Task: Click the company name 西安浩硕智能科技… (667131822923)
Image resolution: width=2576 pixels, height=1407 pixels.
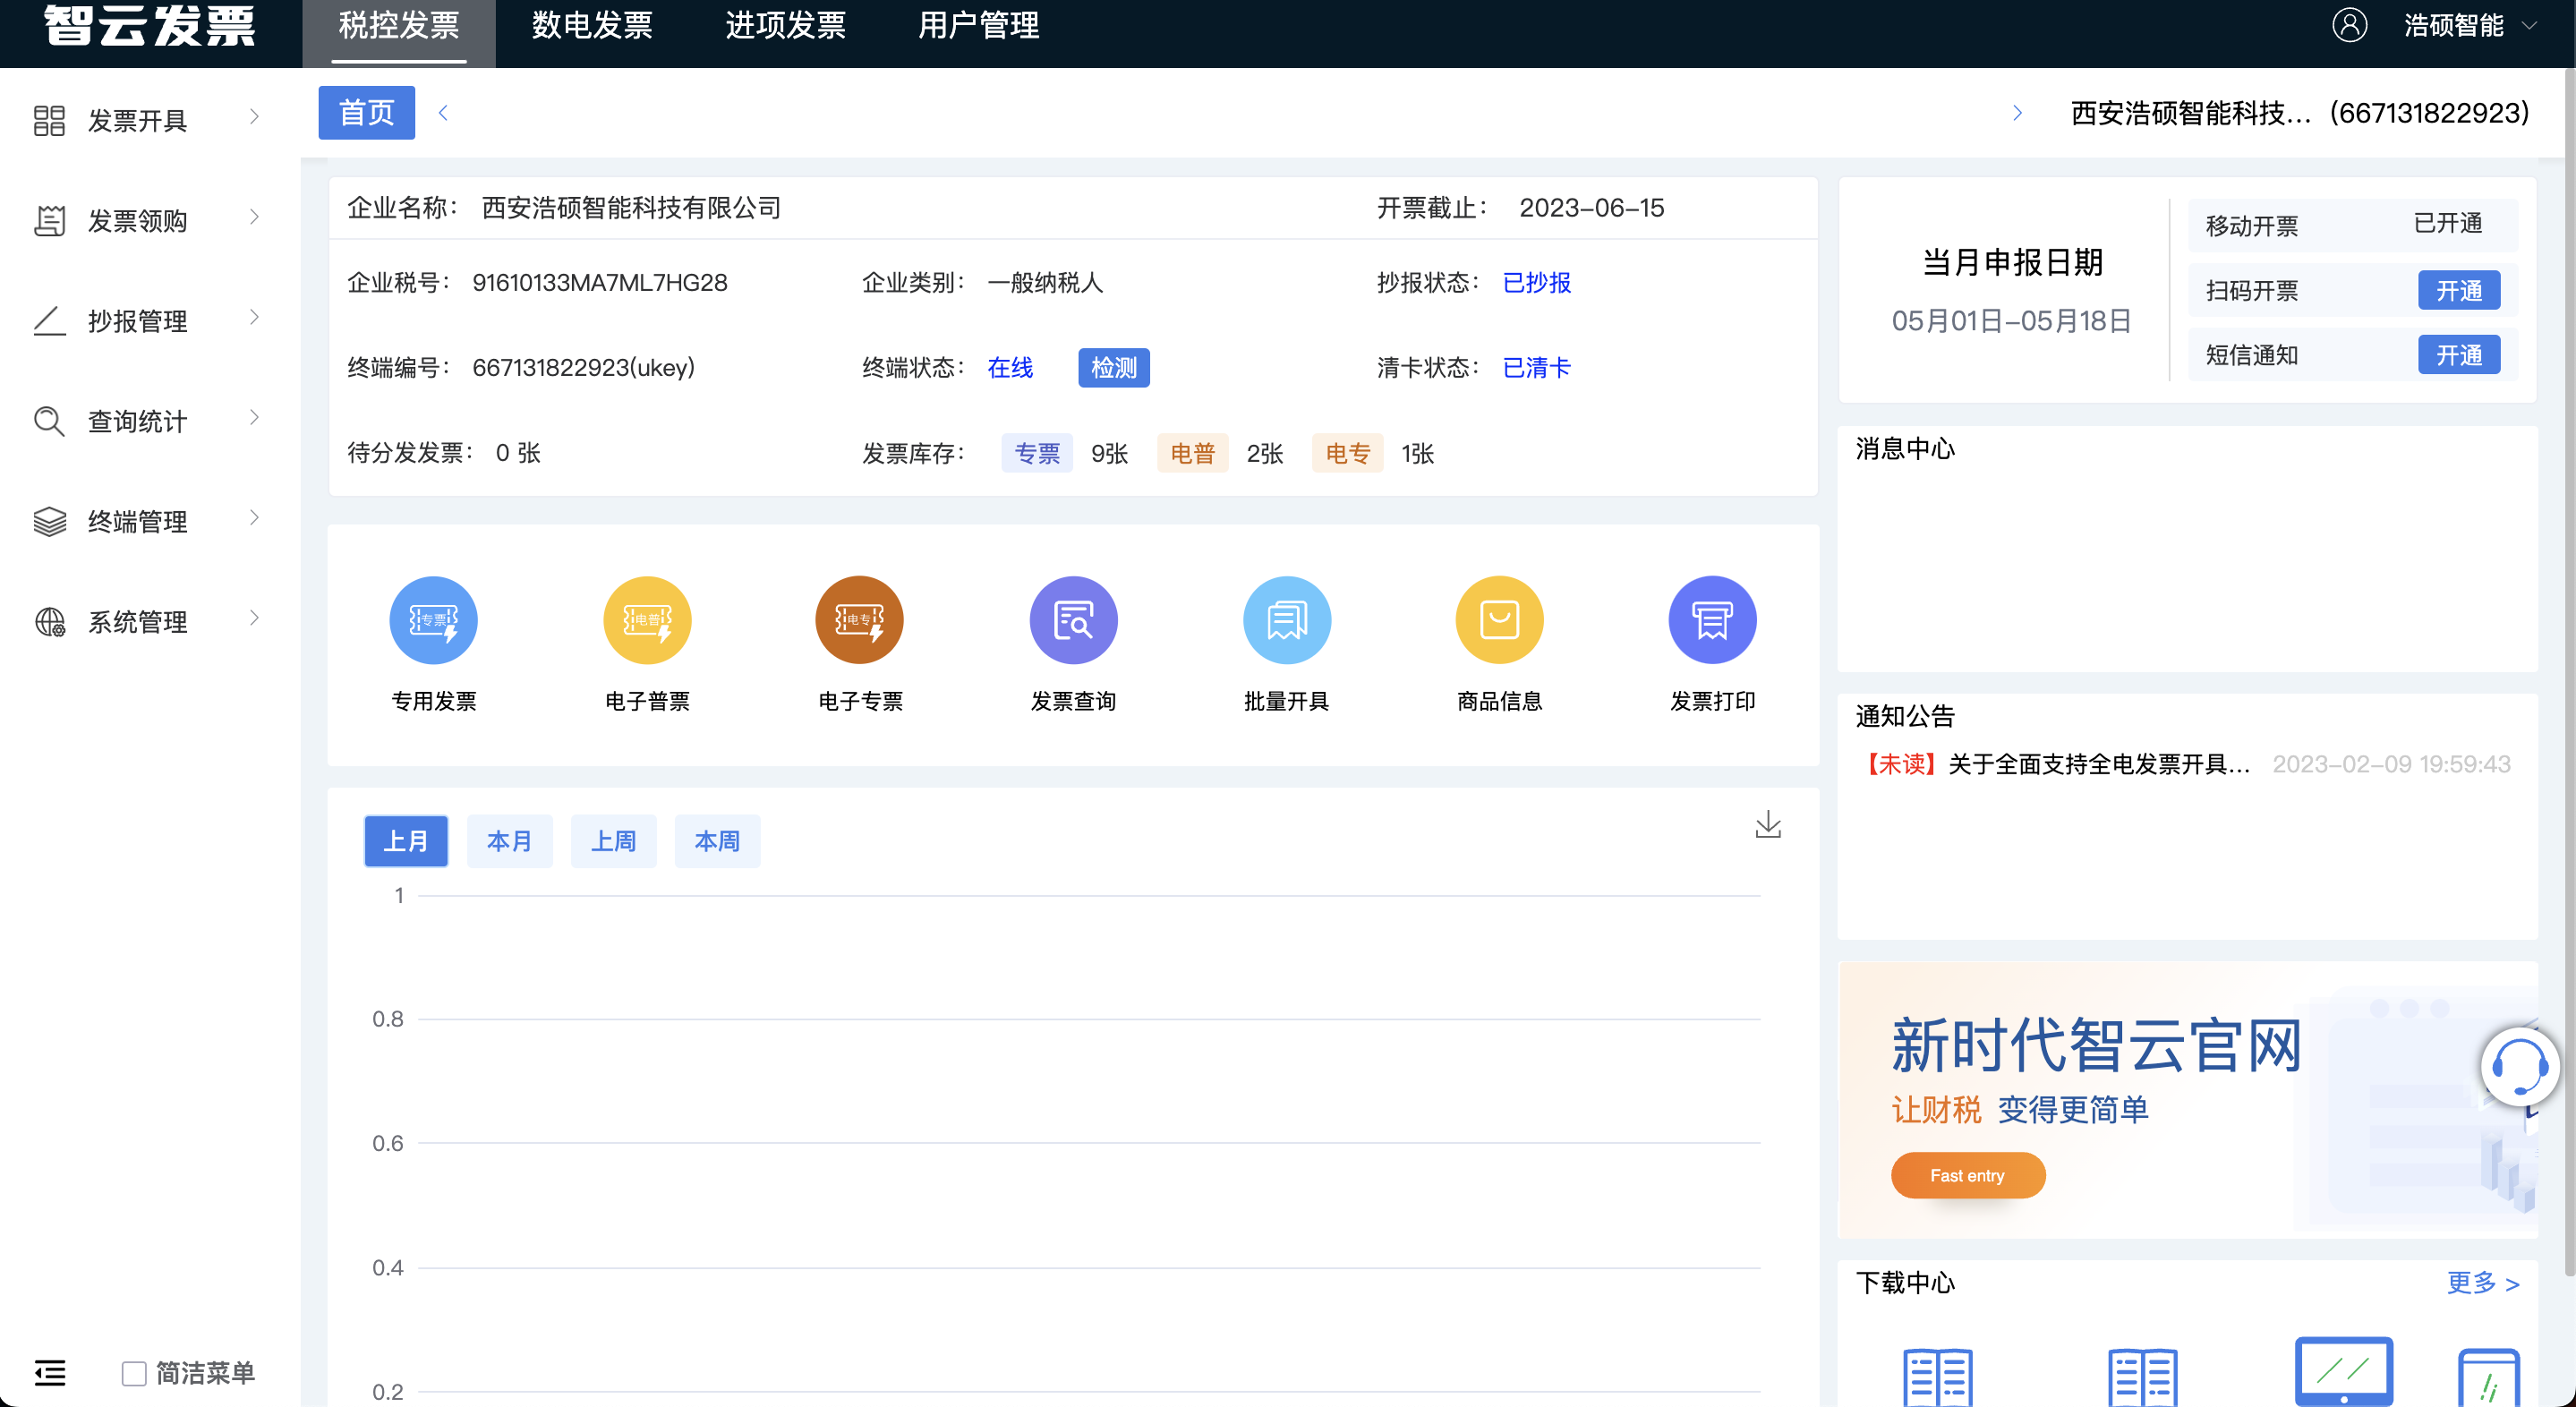Action: click(2300, 113)
